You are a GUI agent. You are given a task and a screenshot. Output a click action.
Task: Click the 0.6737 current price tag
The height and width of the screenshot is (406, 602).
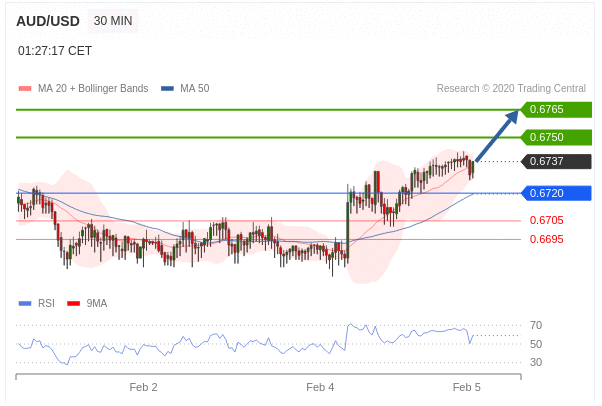coord(556,161)
